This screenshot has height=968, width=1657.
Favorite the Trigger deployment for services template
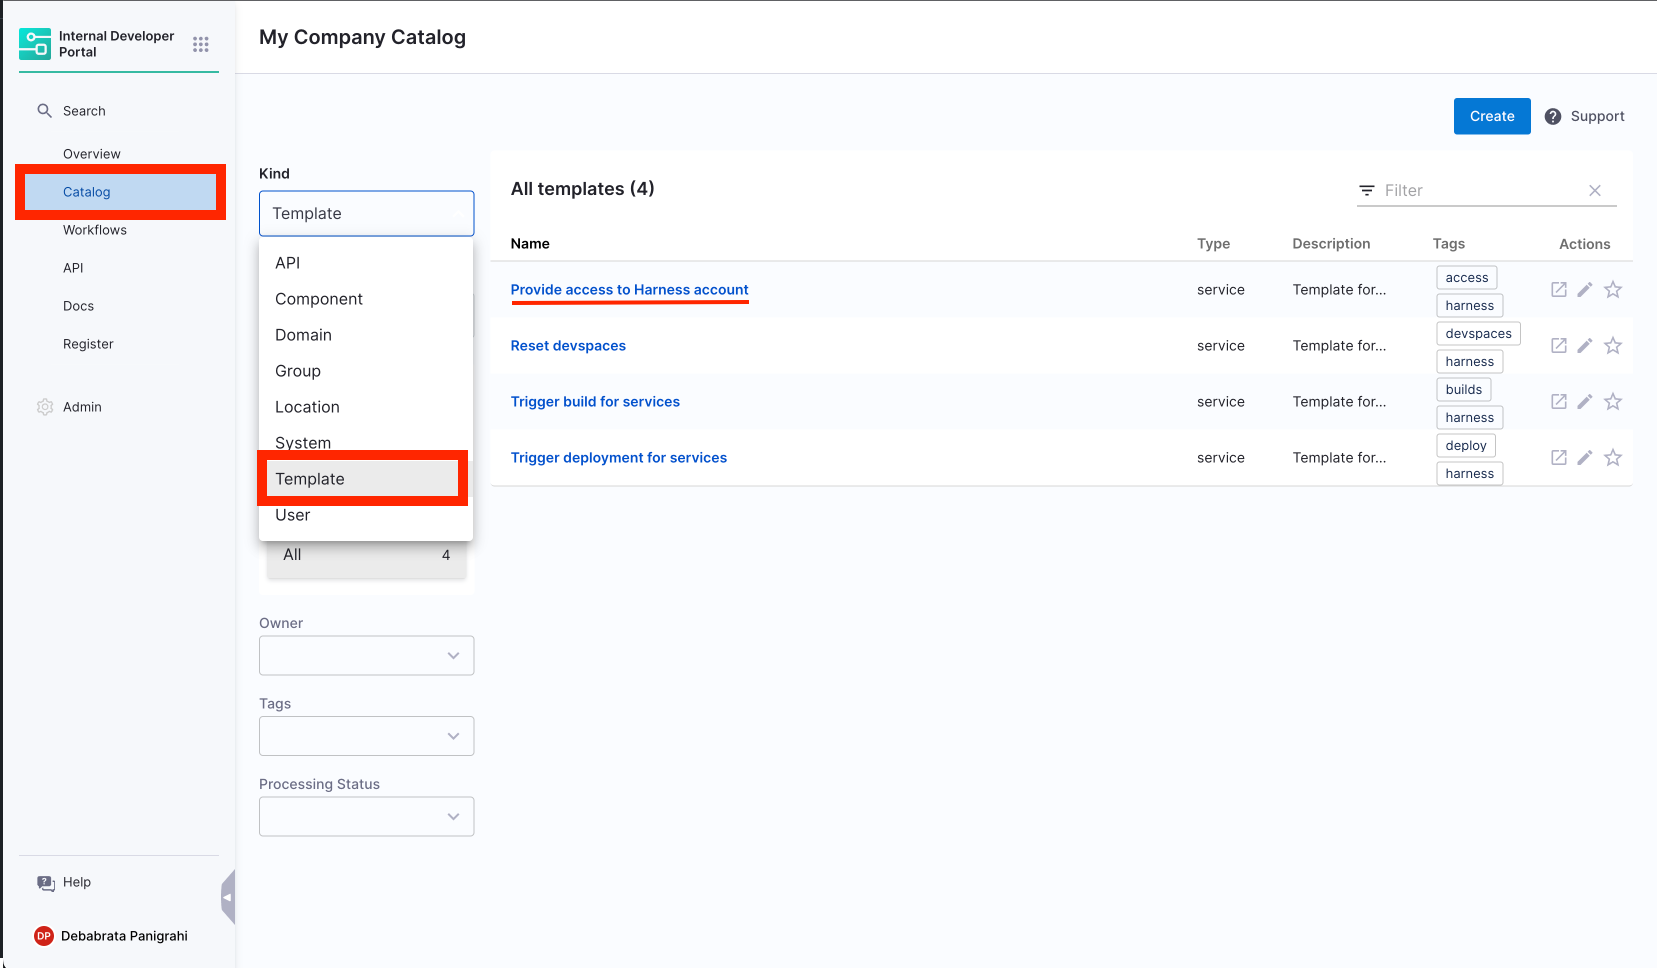click(x=1613, y=458)
